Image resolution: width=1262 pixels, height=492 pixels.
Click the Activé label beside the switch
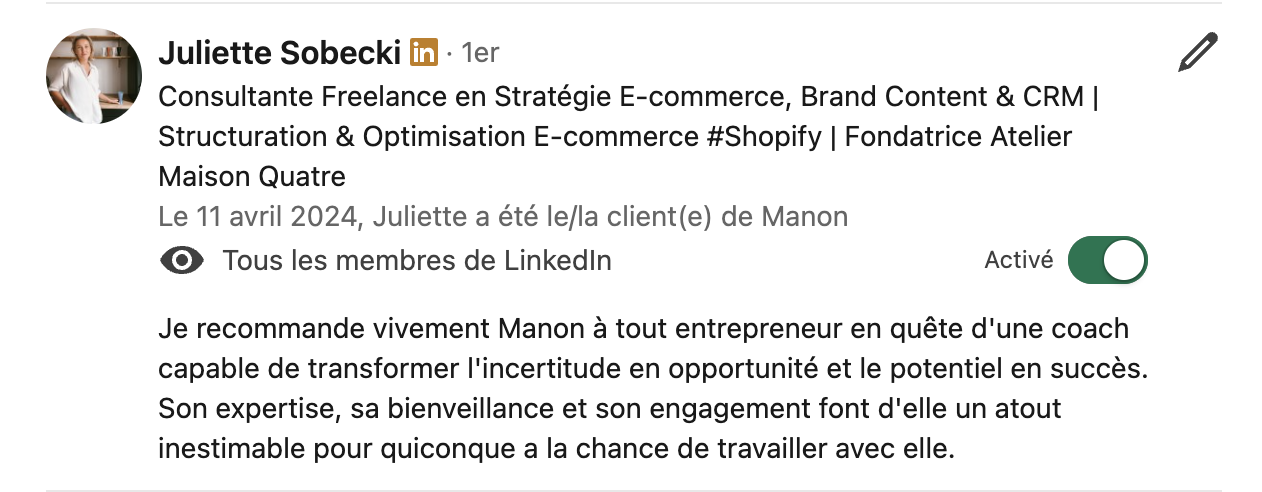[x=1019, y=260]
